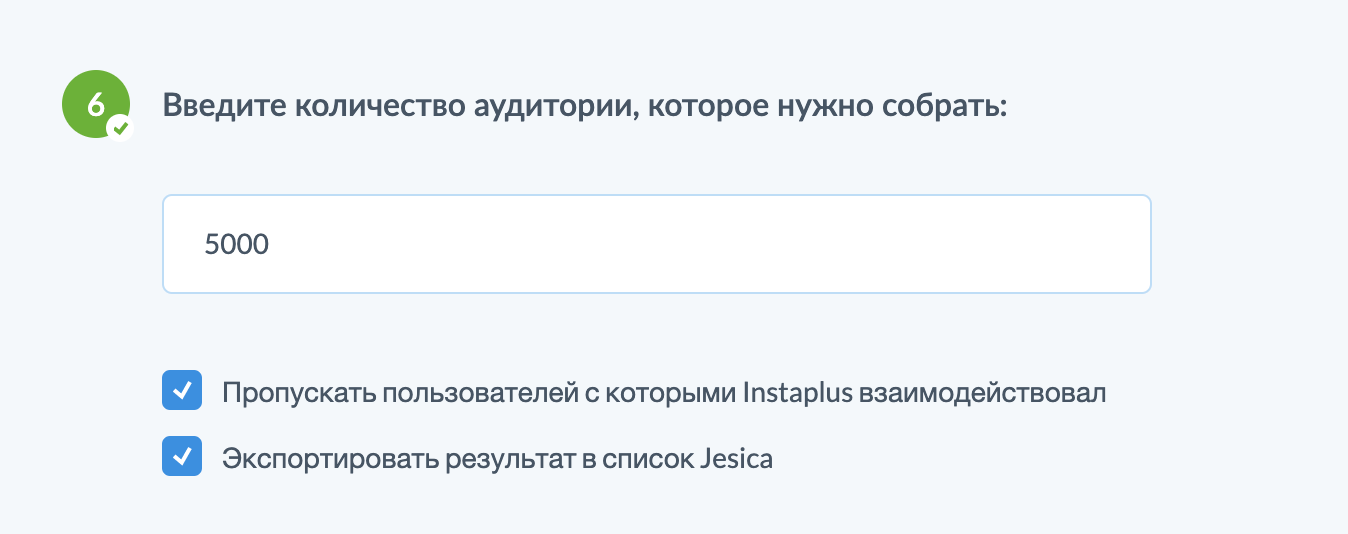Disable skipping users Instaplus interacted with
The image size is (1348, 534).
182,391
